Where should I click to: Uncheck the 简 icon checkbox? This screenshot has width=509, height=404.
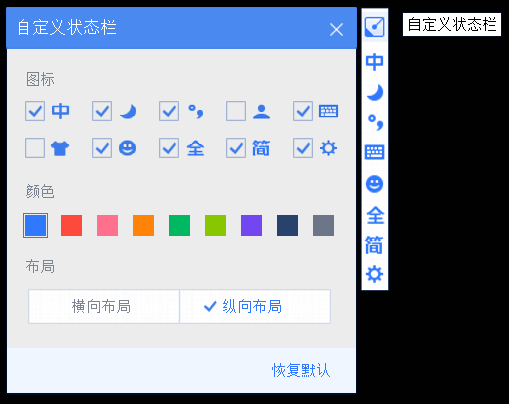click(x=236, y=148)
